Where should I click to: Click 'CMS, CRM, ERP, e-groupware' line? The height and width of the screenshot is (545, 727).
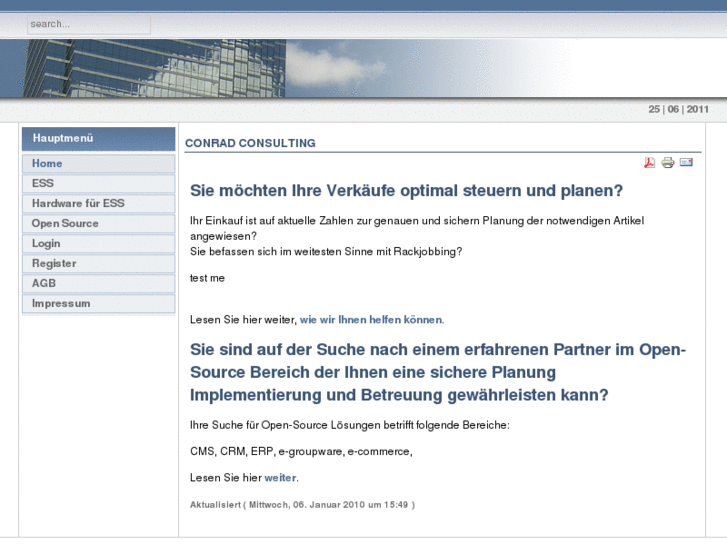pos(301,452)
